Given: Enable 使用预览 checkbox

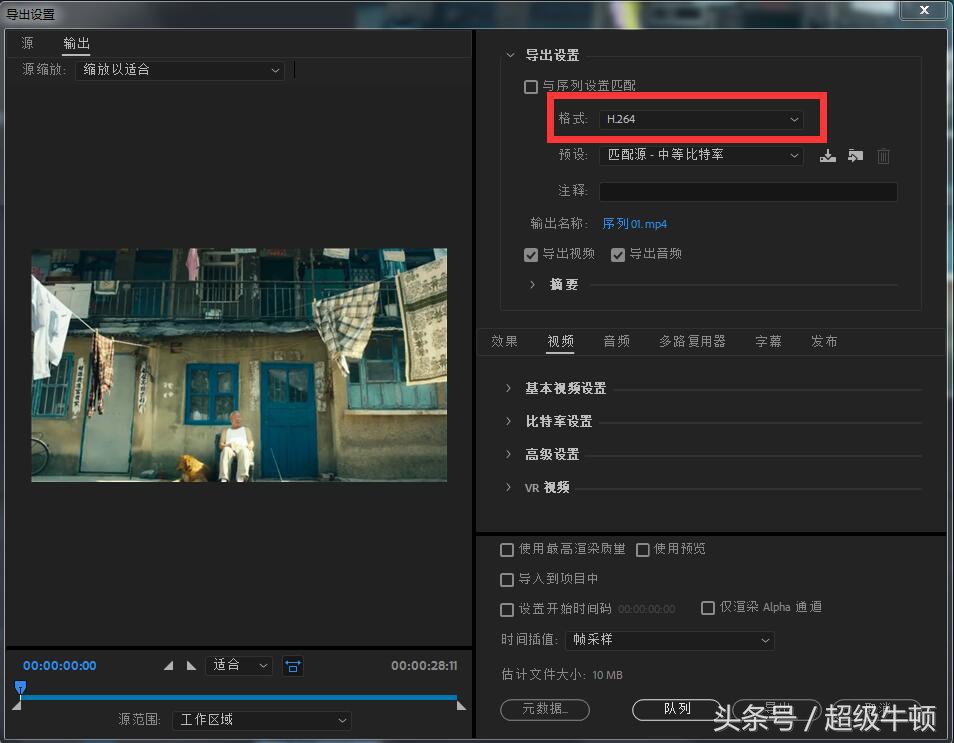Looking at the screenshot, I should point(642,549).
